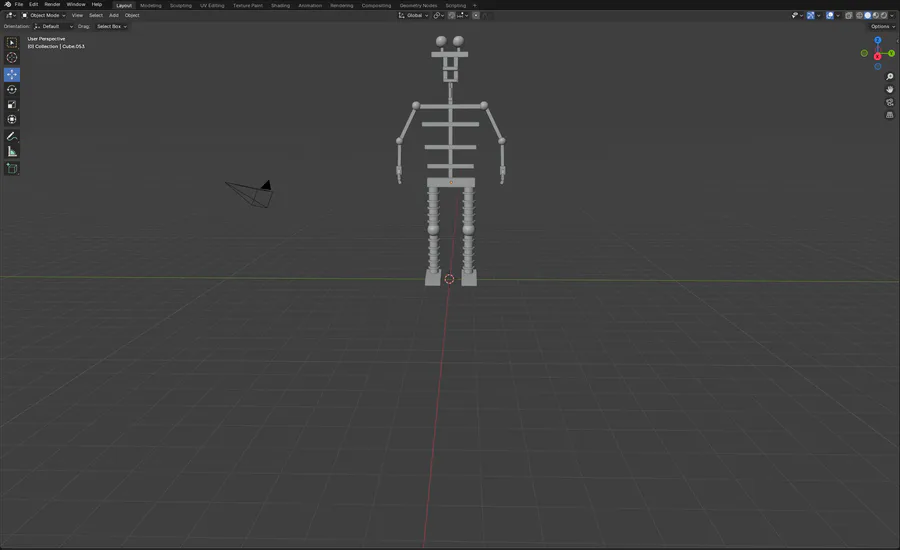Open the Drag Select Box dropdown
The width and height of the screenshot is (900, 550).
(111, 26)
